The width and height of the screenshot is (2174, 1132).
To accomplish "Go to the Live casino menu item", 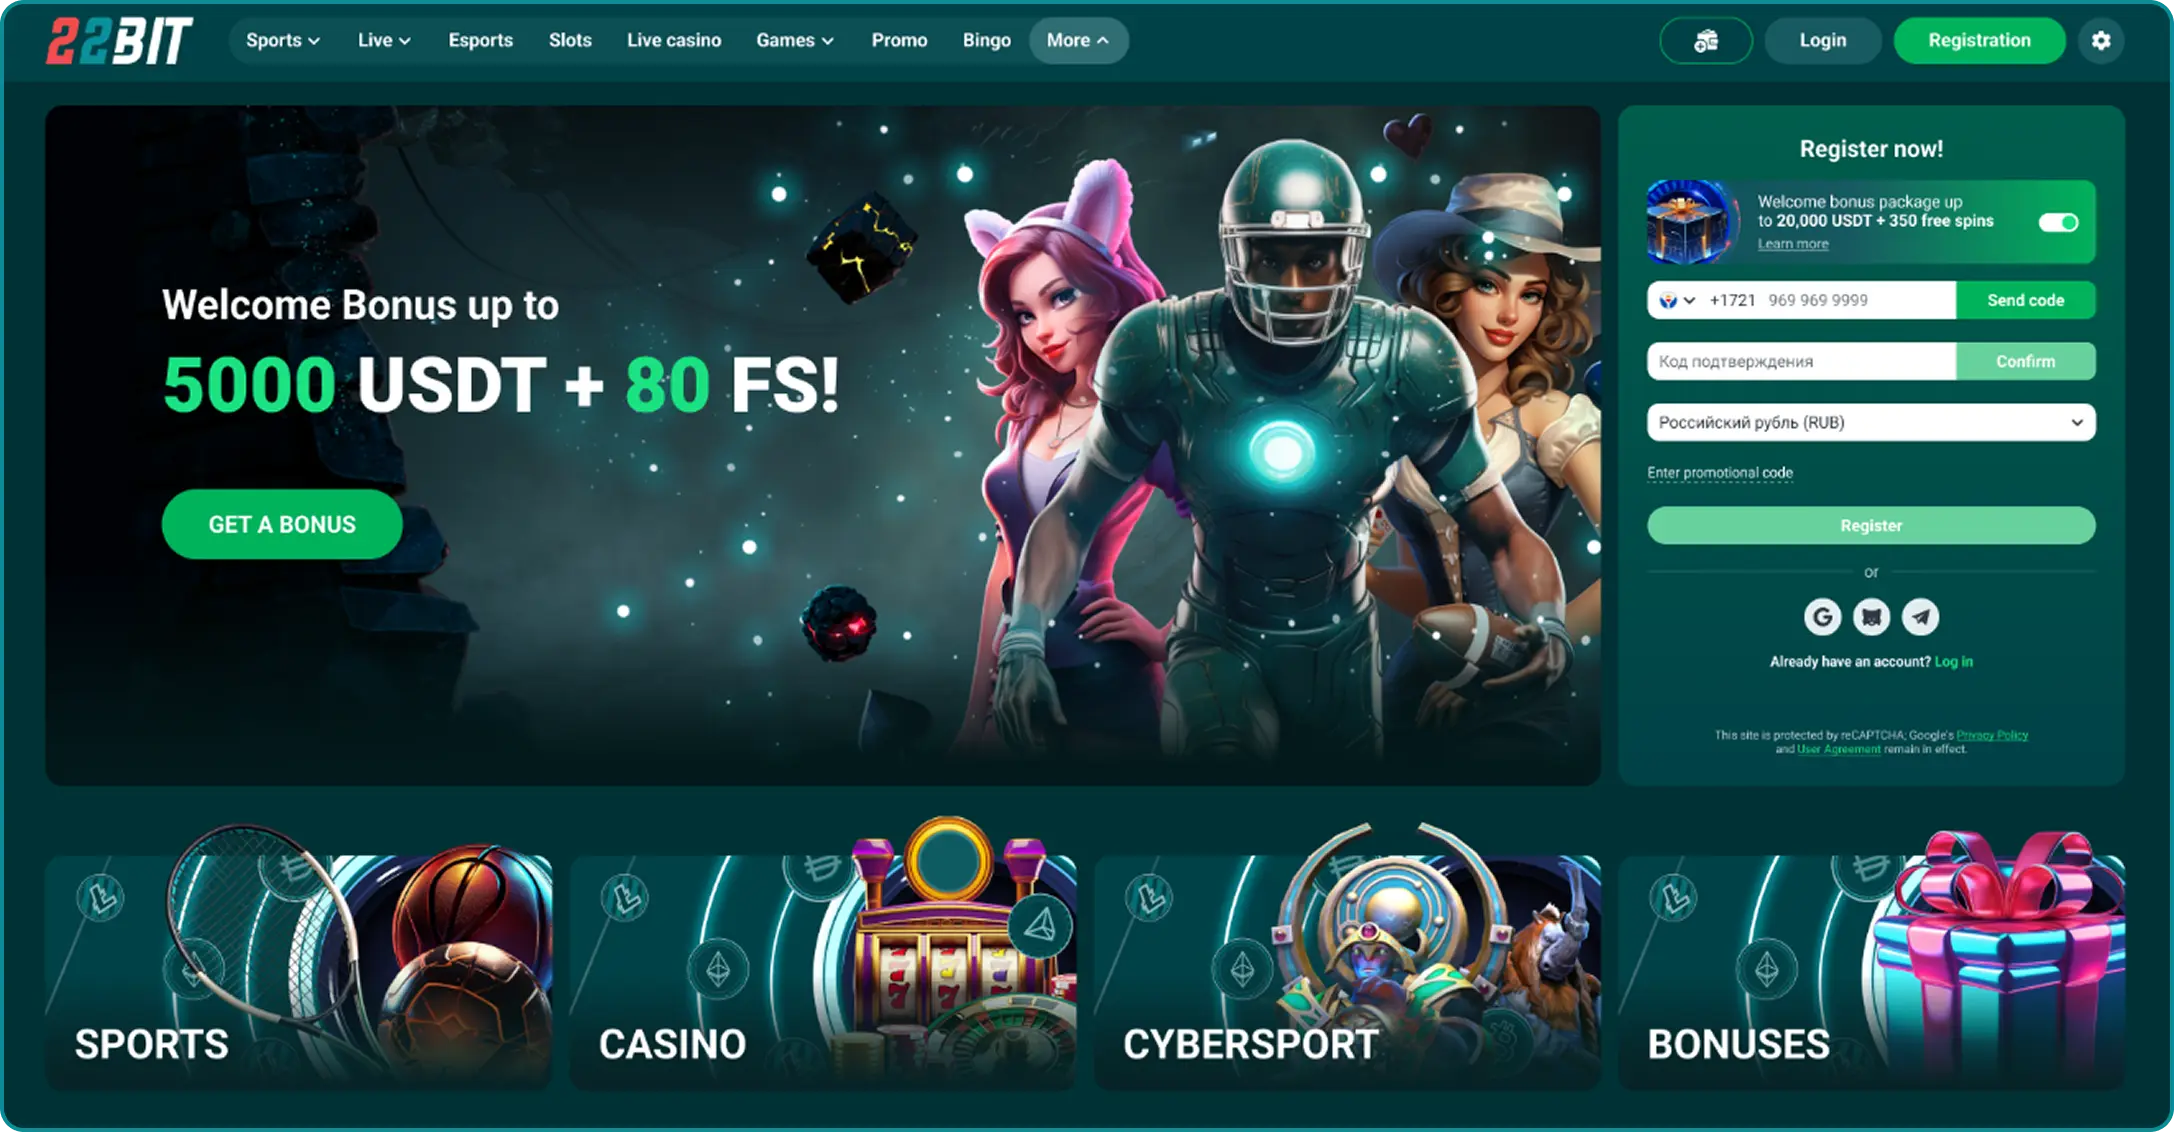I will [674, 41].
